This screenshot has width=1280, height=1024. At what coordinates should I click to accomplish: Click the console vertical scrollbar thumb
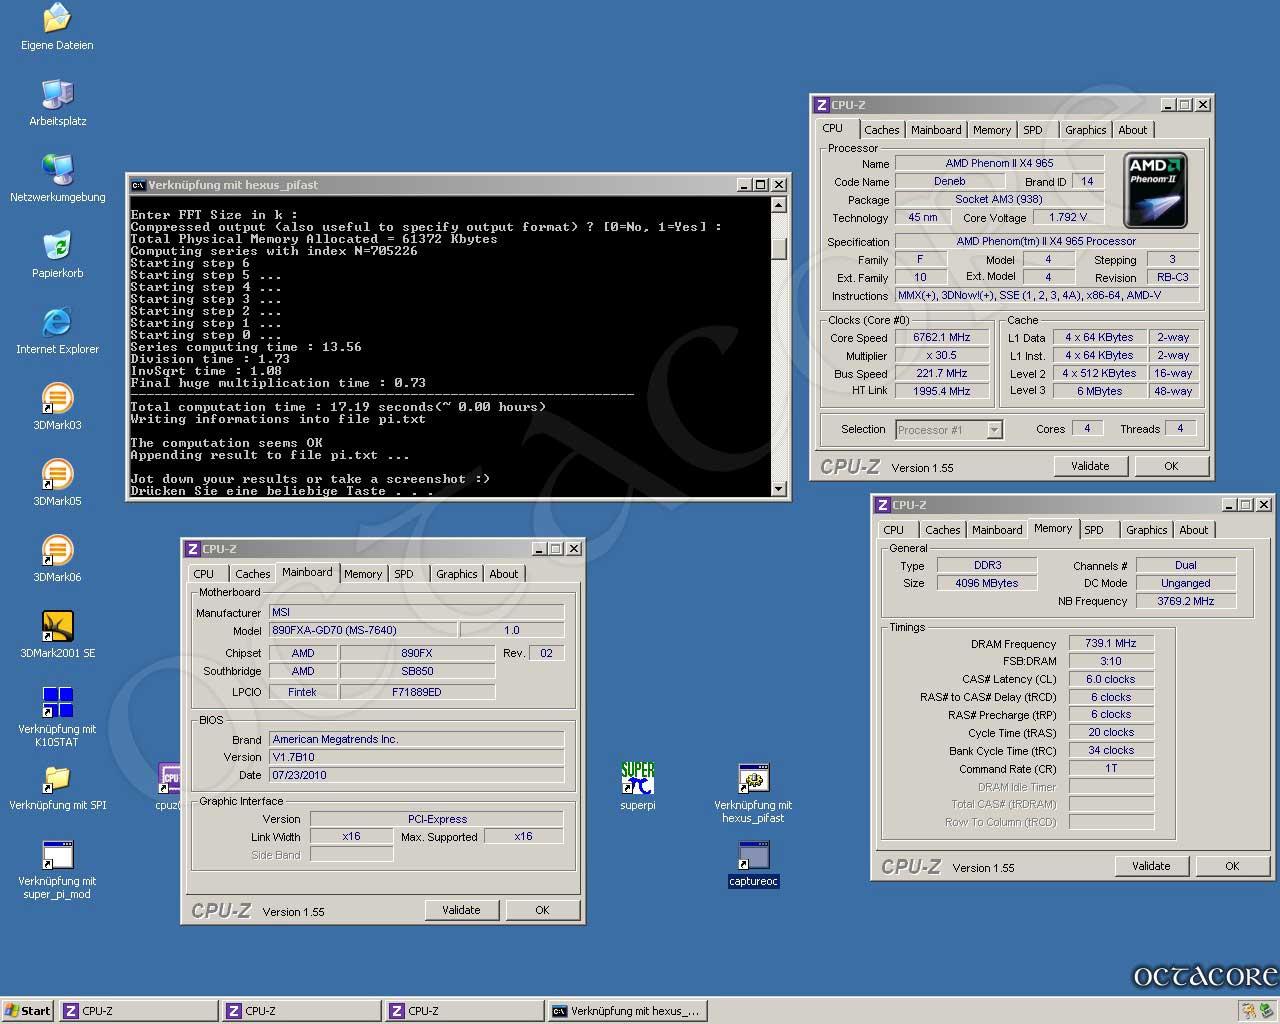tap(779, 248)
